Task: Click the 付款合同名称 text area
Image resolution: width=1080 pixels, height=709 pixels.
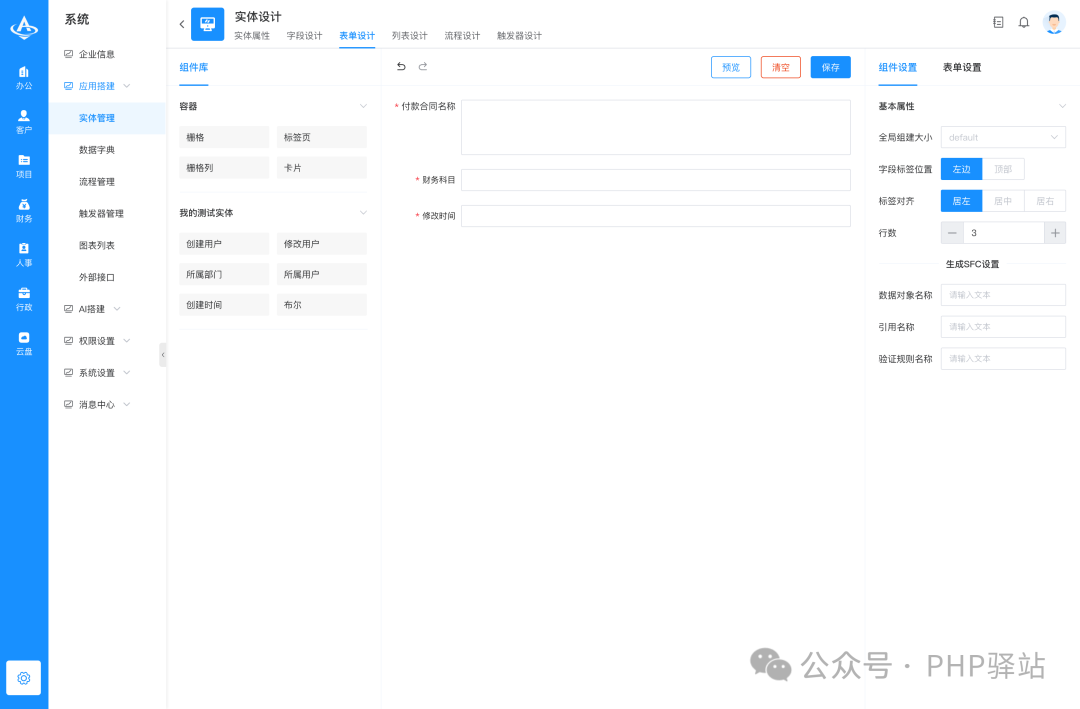Action: [x=656, y=127]
